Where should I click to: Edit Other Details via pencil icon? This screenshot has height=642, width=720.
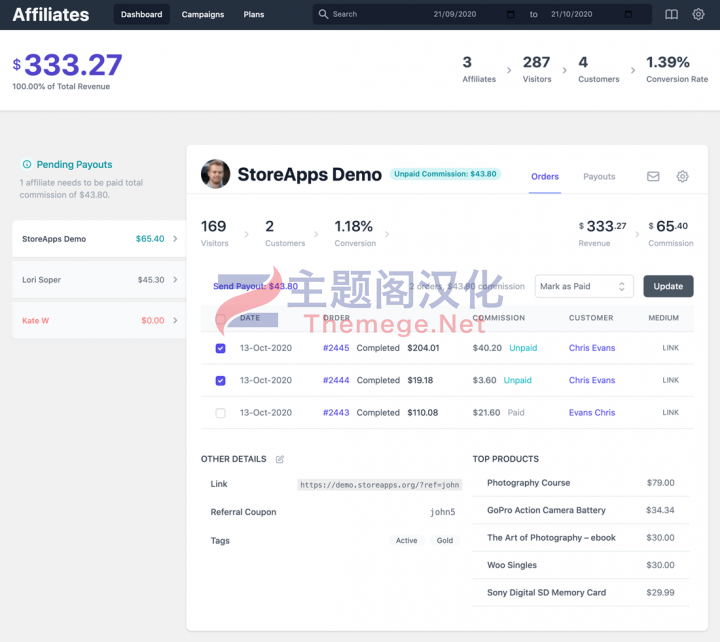280,459
